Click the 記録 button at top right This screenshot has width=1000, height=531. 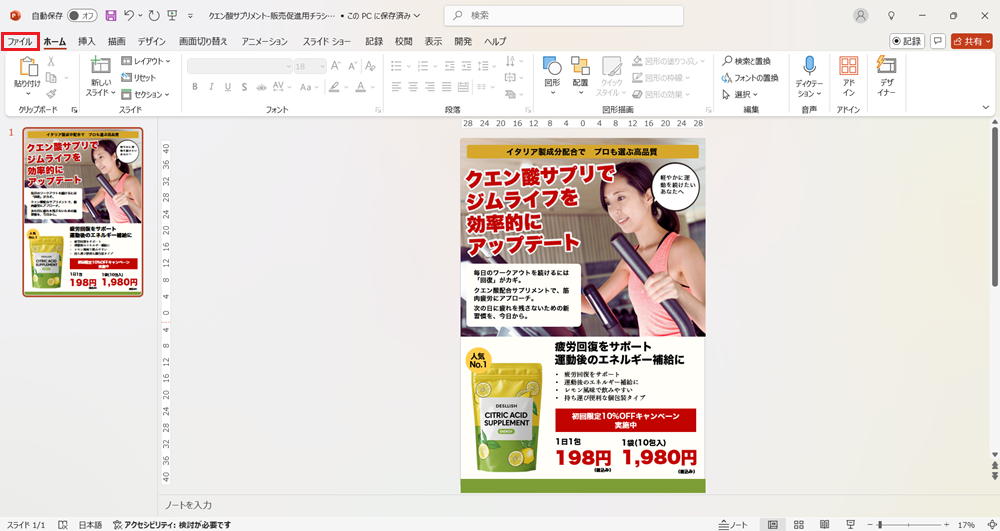click(907, 41)
